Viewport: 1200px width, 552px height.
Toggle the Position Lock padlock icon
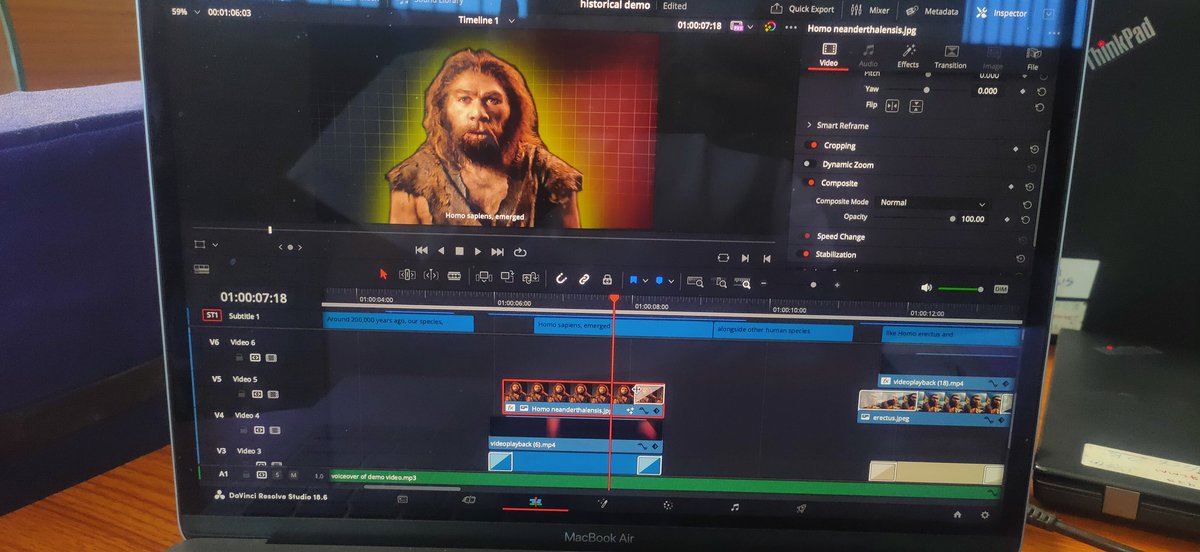pos(608,280)
